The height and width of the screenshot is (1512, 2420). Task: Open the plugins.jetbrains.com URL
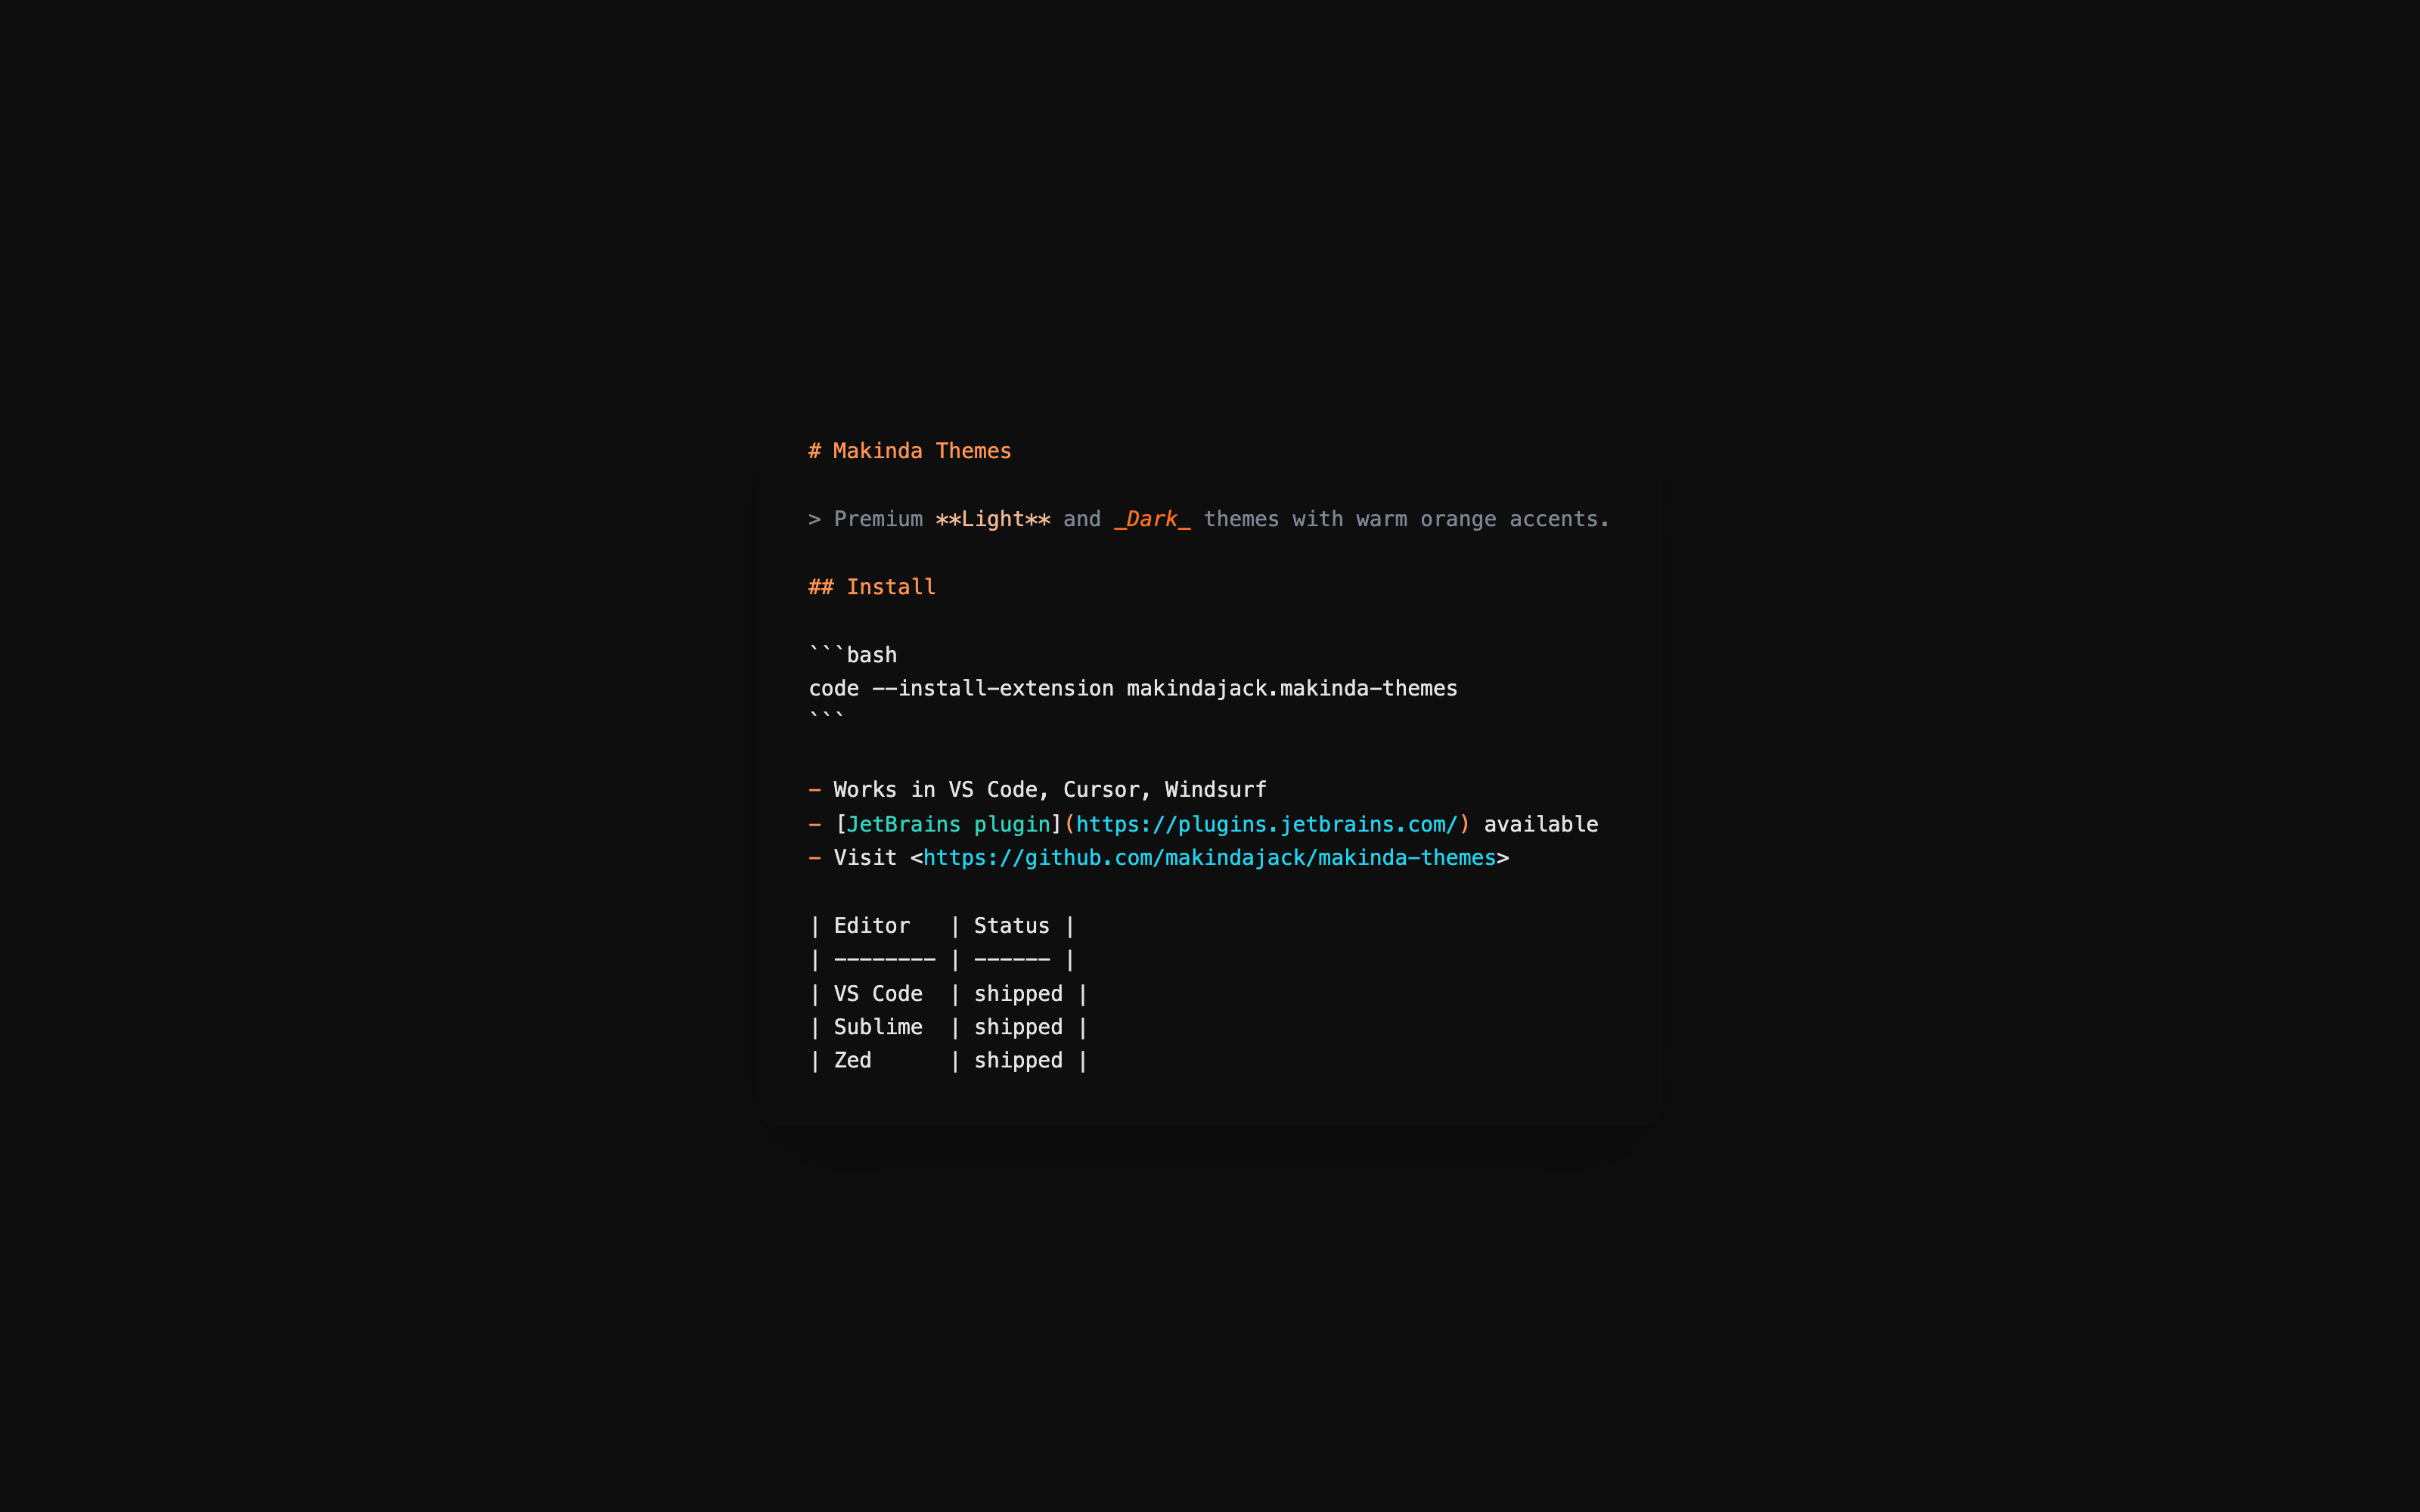coord(1267,824)
